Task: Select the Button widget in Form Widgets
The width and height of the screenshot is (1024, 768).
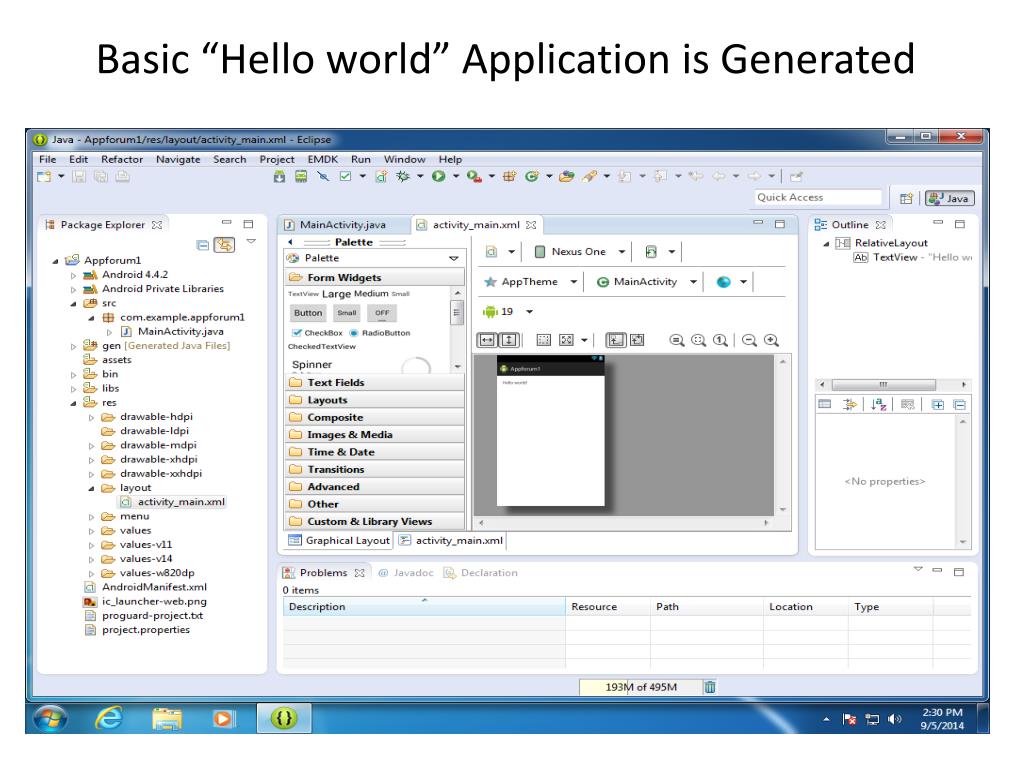Action: (x=308, y=313)
